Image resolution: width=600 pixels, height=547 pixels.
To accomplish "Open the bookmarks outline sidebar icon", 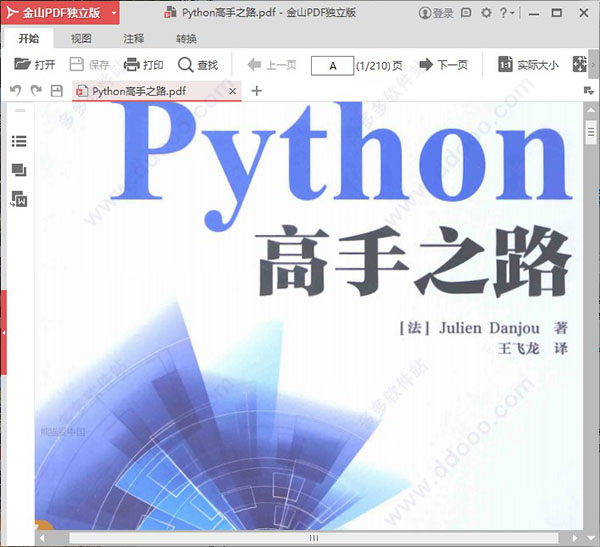I will click(x=19, y=141).
